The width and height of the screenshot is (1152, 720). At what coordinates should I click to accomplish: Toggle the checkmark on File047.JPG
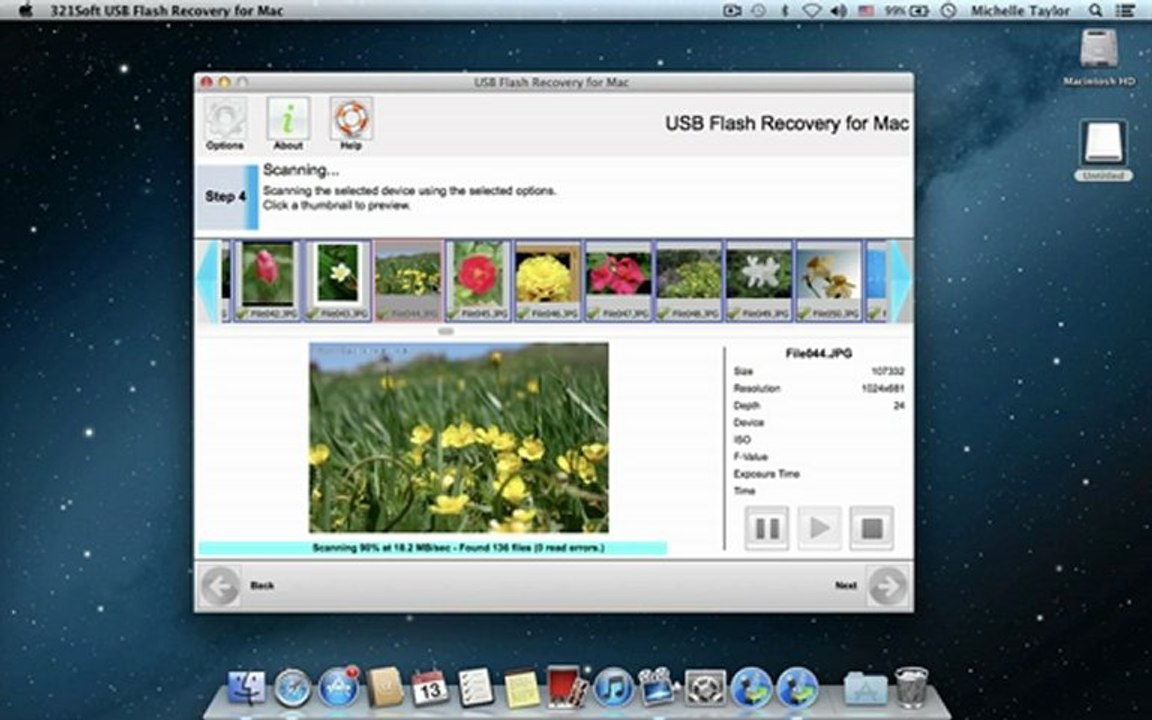[592, 314]
